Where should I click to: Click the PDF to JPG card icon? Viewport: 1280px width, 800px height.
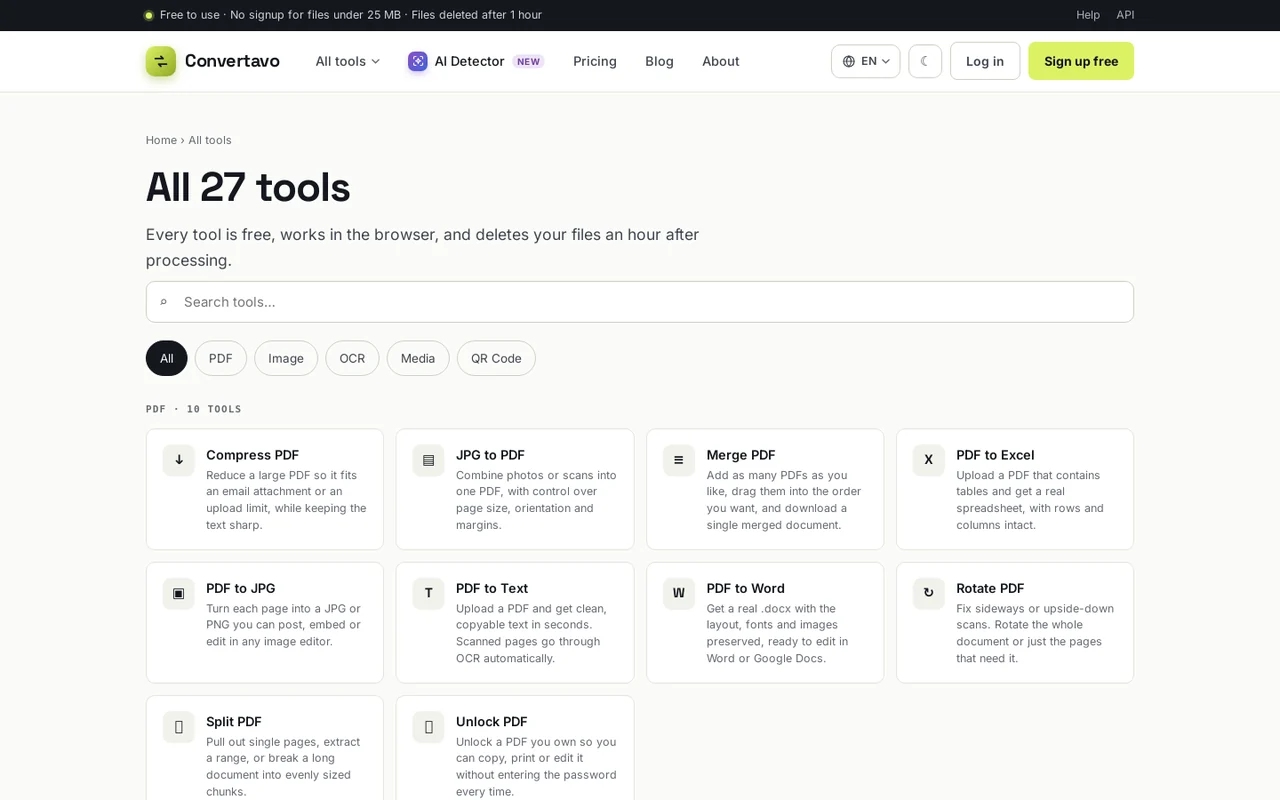point(179,593)
